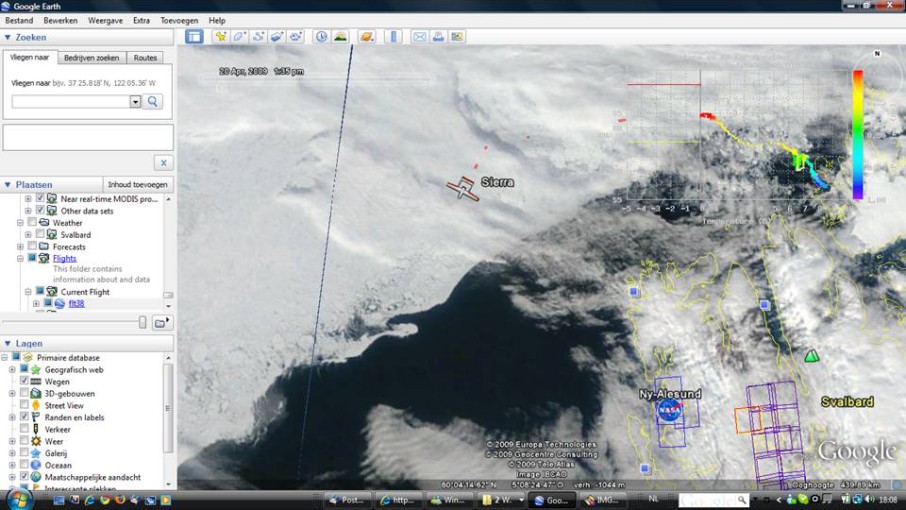Viewport: 906px width, 510px height.
Task: Click the north-up compass N control
Action: tap(877, 53)
